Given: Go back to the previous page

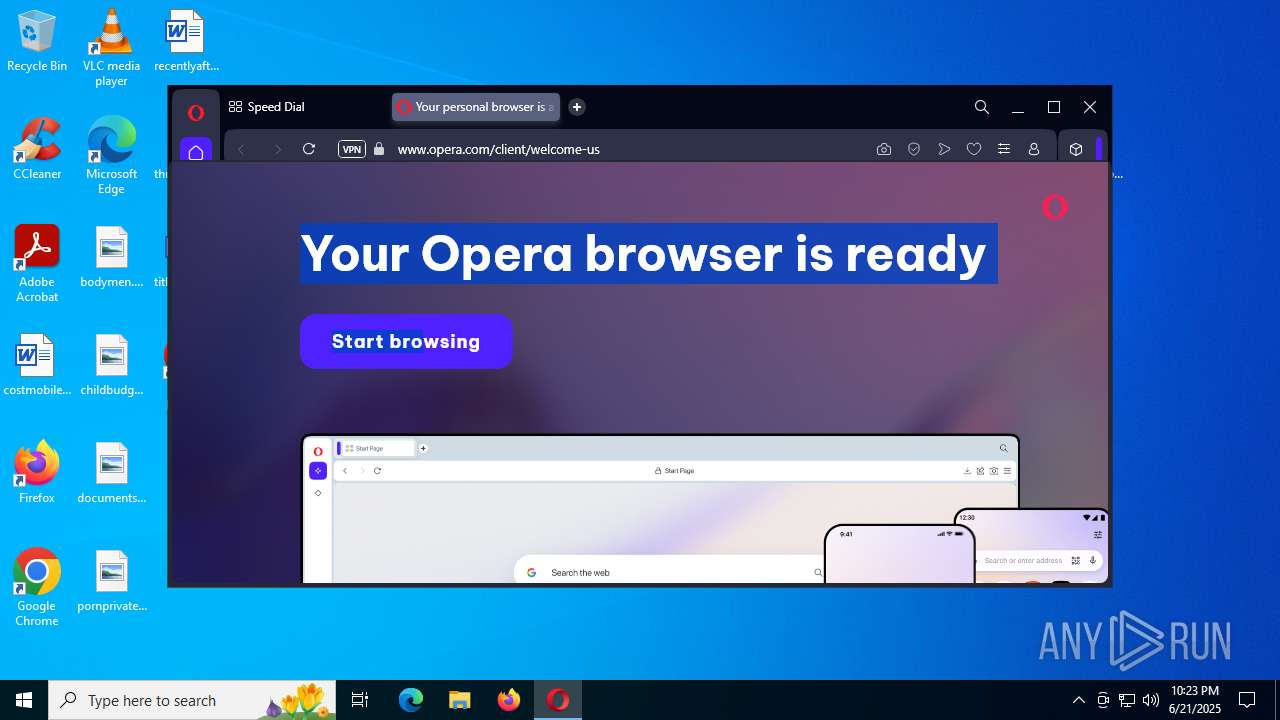Looking at the screenshot, I should click(x=241, y=149).
